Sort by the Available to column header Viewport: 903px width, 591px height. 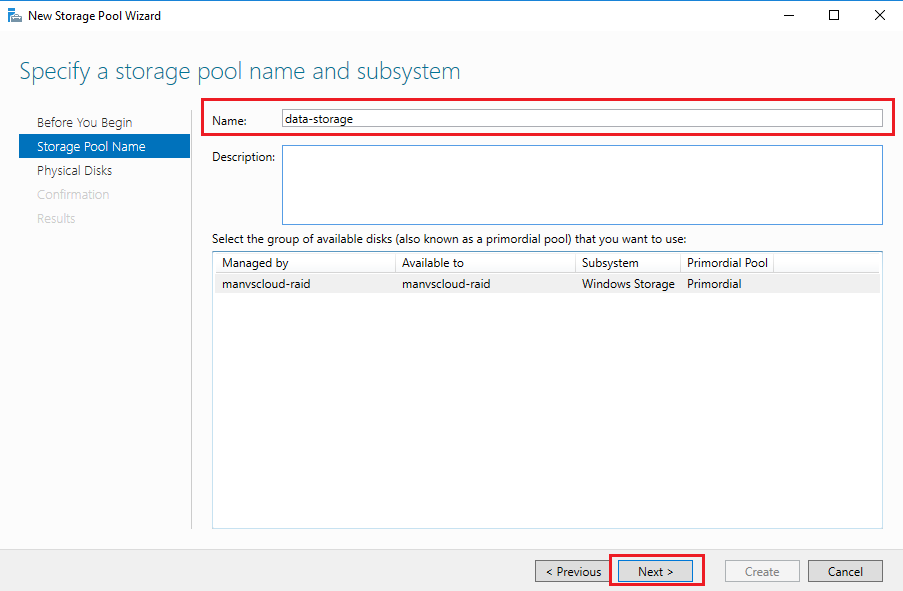(485, 263)
